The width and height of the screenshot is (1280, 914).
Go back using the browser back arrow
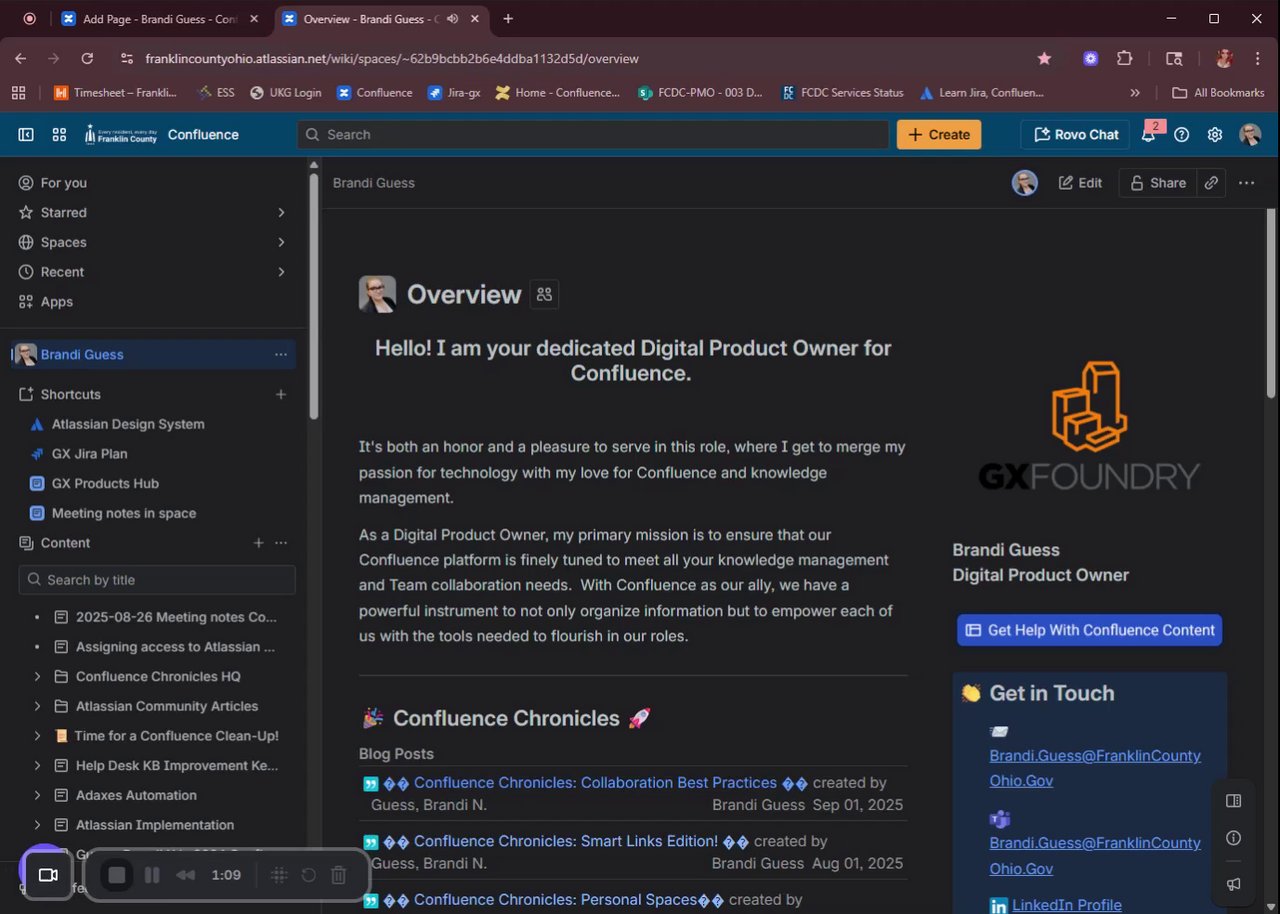click(x=20, y=59)
